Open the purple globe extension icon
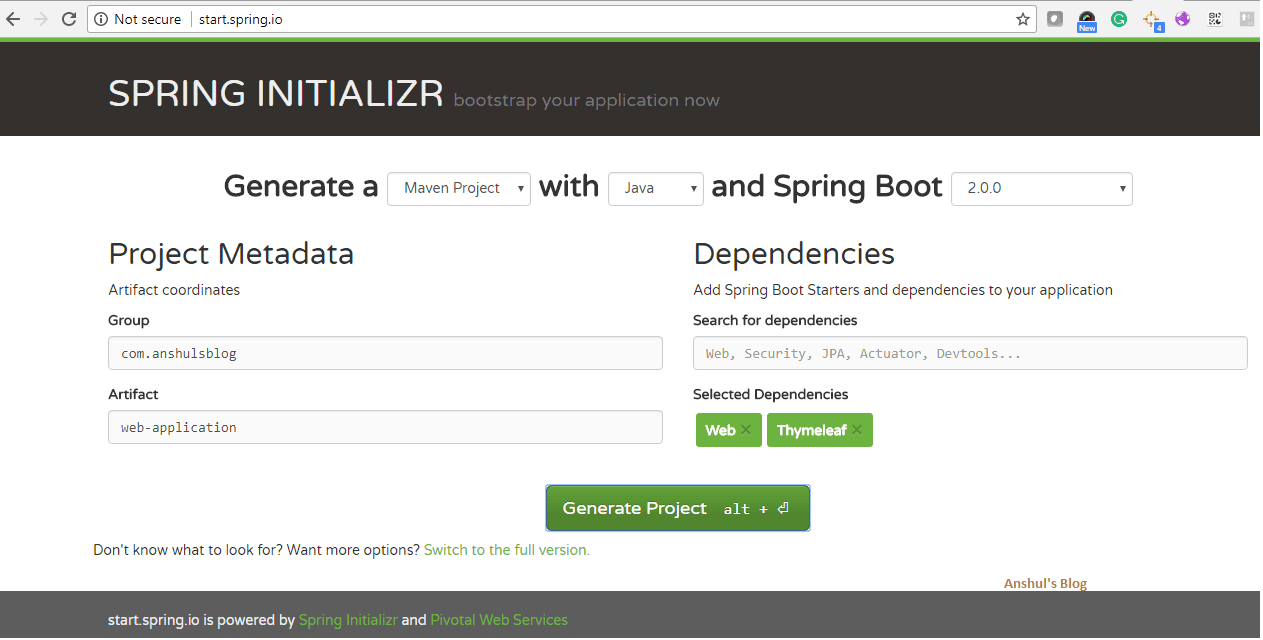Image resolution: width=1263 pixels, height=640 pixels. click(1183, 19)
